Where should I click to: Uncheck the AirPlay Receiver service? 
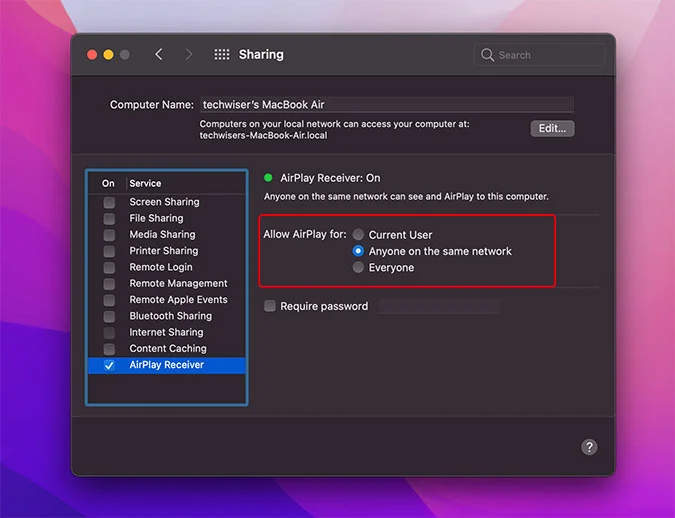[108, 365]
